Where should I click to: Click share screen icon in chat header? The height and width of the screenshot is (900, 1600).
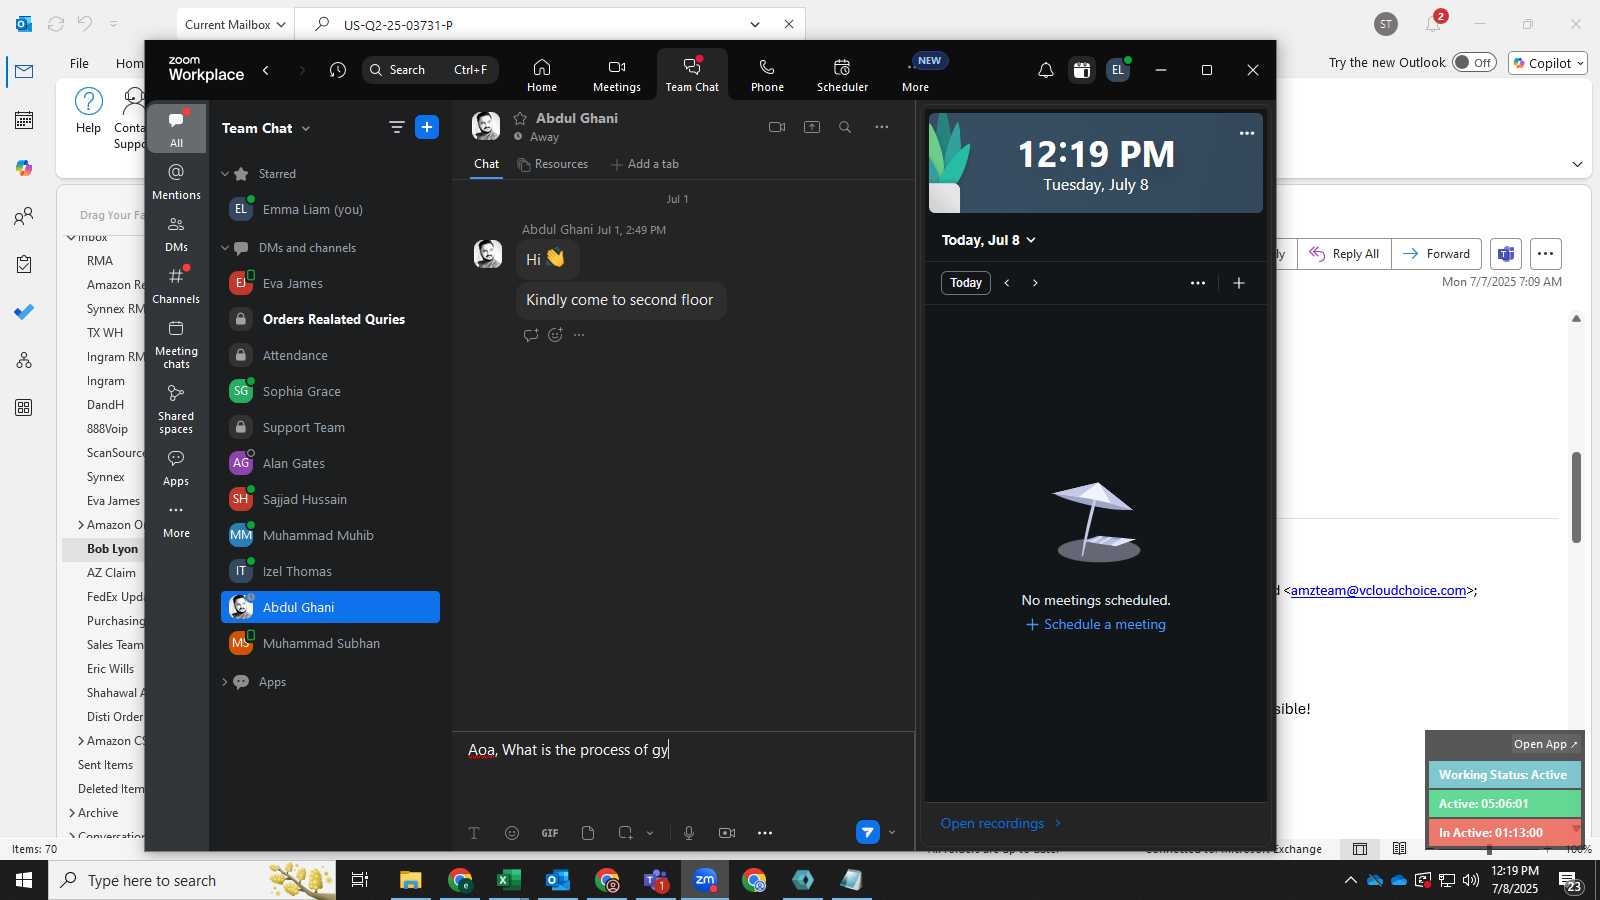pyautogui.click(x=812, y=127)
